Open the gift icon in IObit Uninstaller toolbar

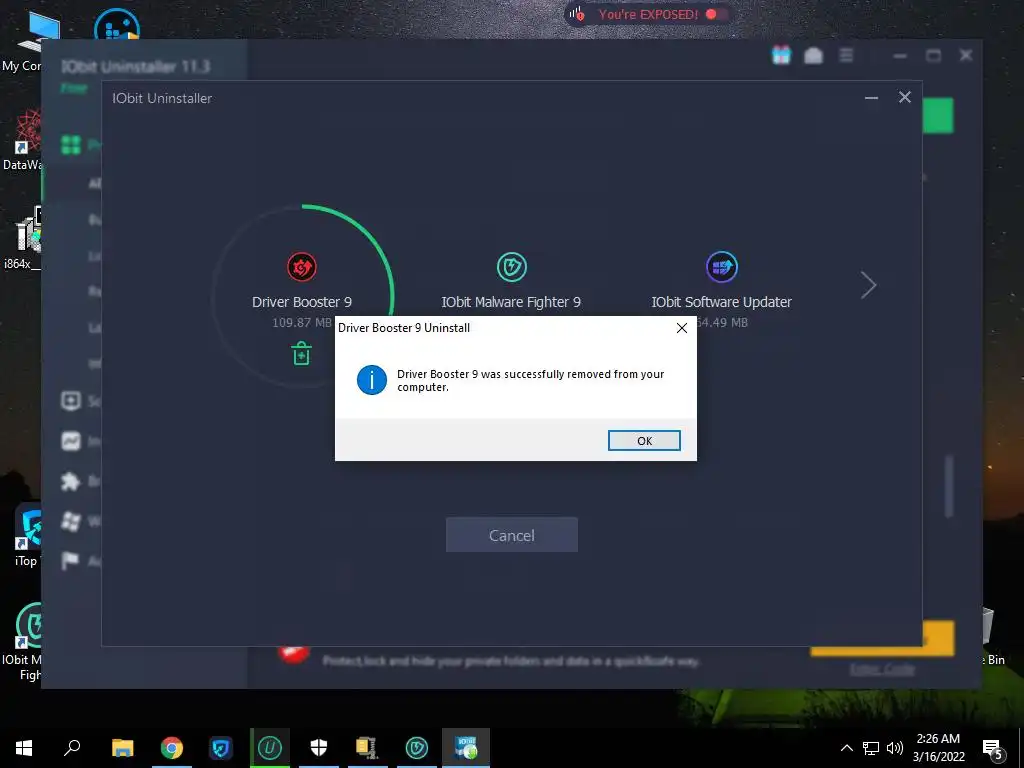point(781,56)
